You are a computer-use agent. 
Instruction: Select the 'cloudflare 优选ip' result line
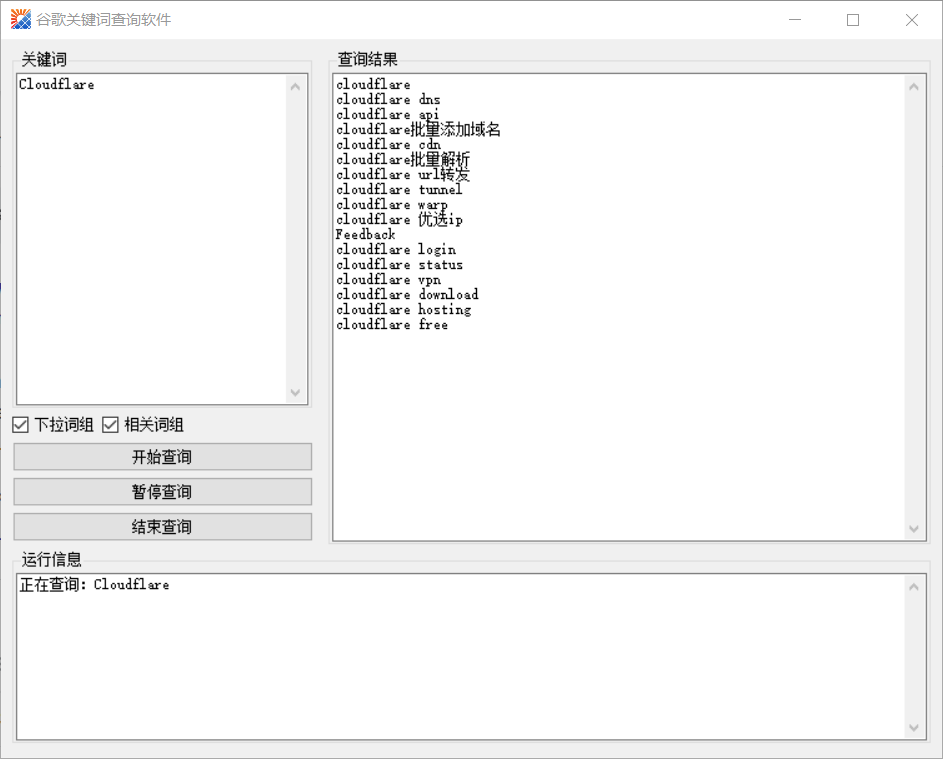pyautogui.click(x=399, y=220)
